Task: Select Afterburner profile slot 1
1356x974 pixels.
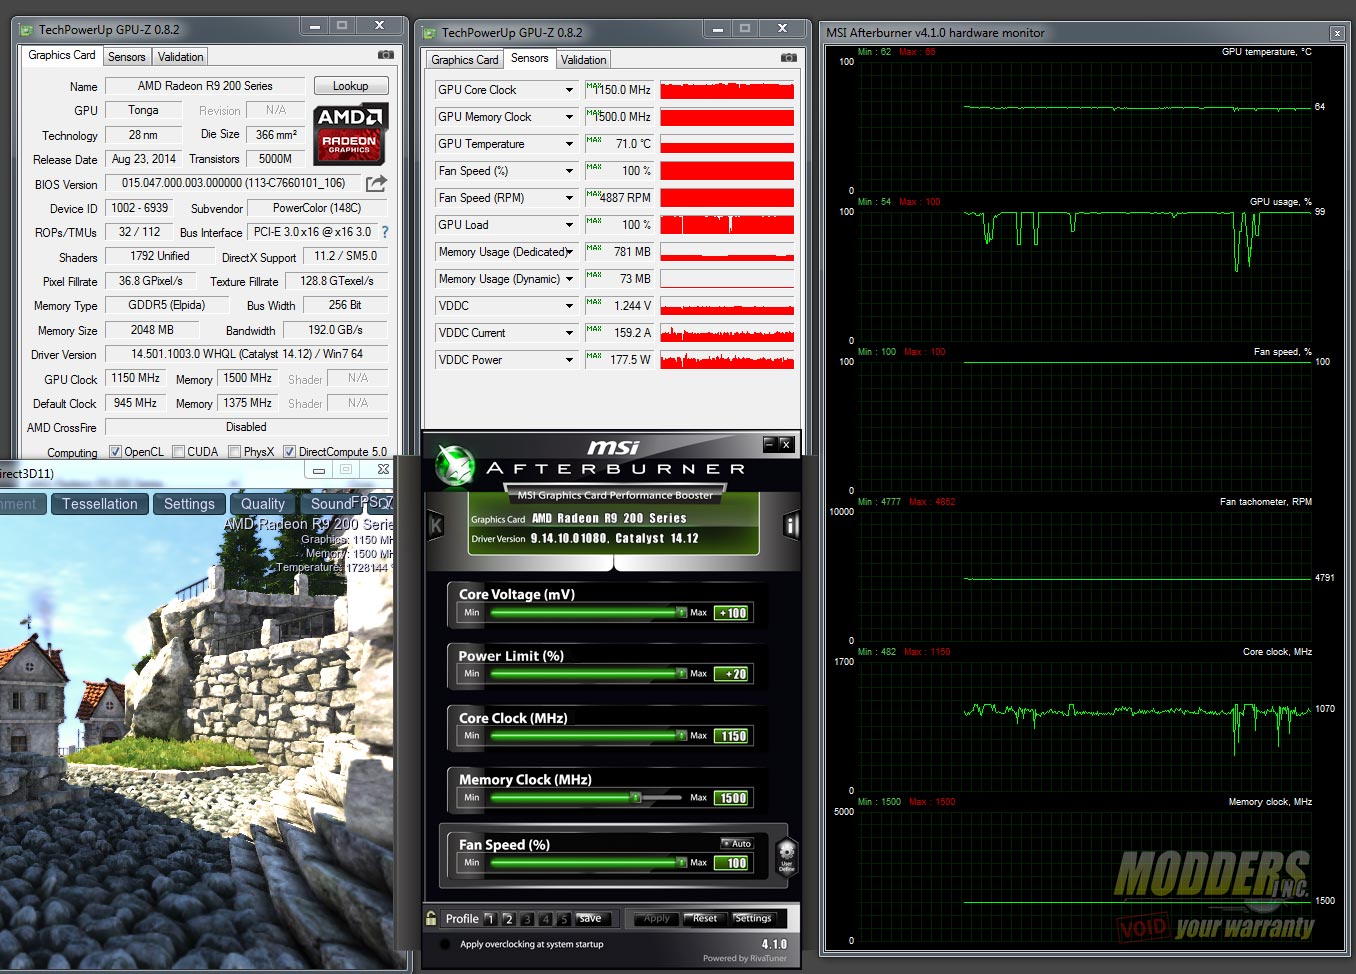Action: [x=490, y=919]
